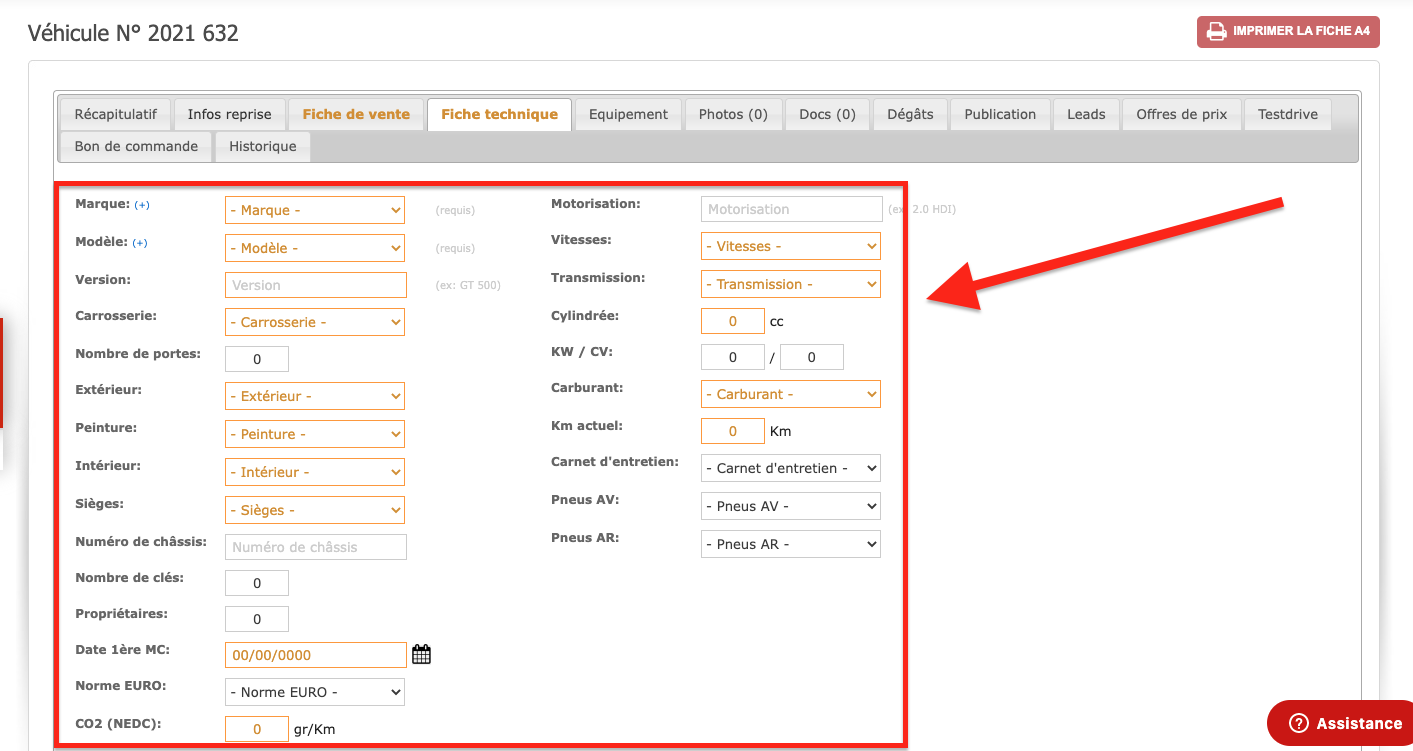This screenshot has width=1413, height=751.
Task: Open the Carnet d'entretien dropdown
Action: point(791,468)
